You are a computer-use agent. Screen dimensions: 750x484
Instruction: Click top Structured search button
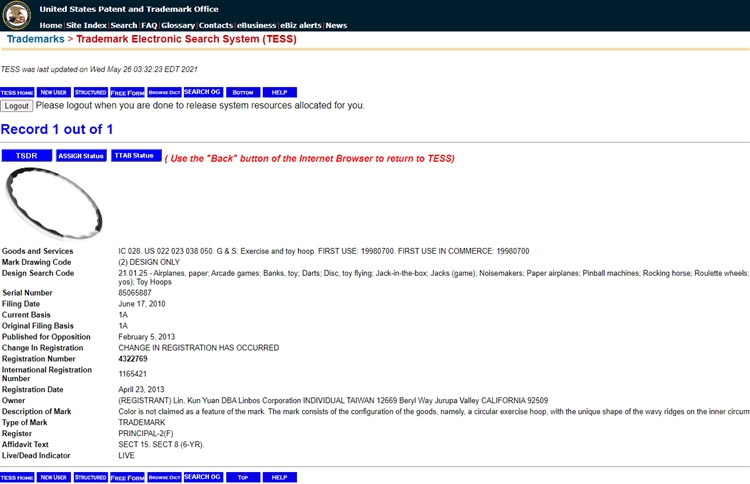[90, 92]
